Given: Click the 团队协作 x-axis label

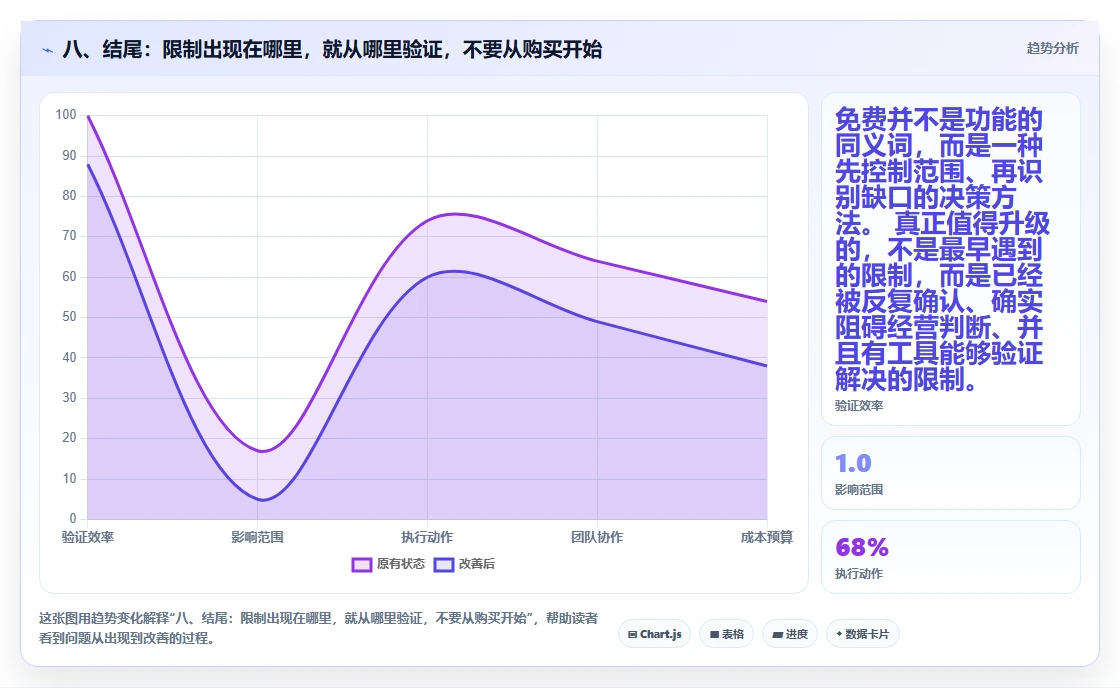Looking at the screenshot, I should coord(597,537).
